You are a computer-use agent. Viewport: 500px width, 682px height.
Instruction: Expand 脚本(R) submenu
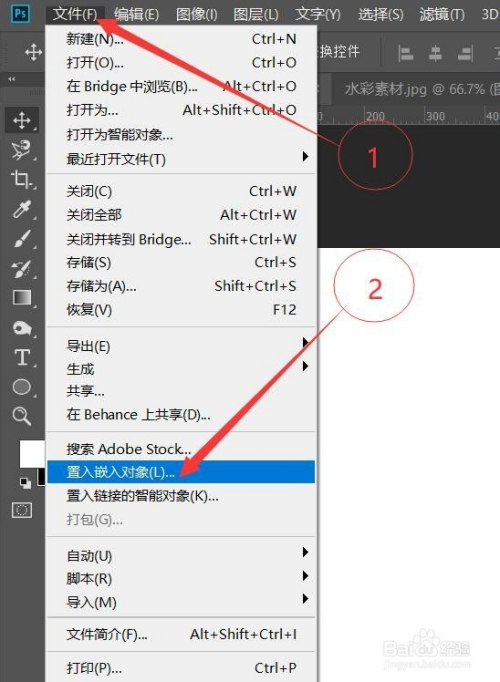click(x=181, y=579)
